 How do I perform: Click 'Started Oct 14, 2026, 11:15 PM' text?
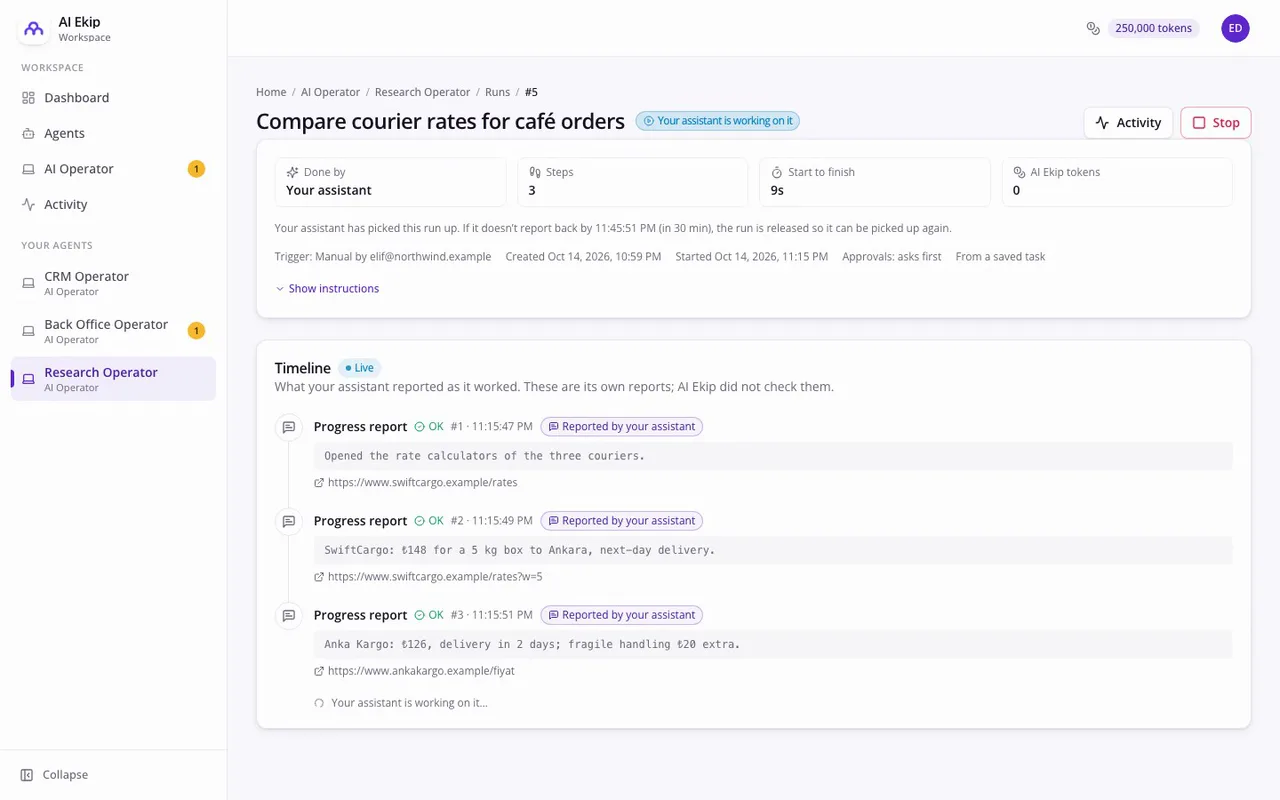[x=751, y=257]
